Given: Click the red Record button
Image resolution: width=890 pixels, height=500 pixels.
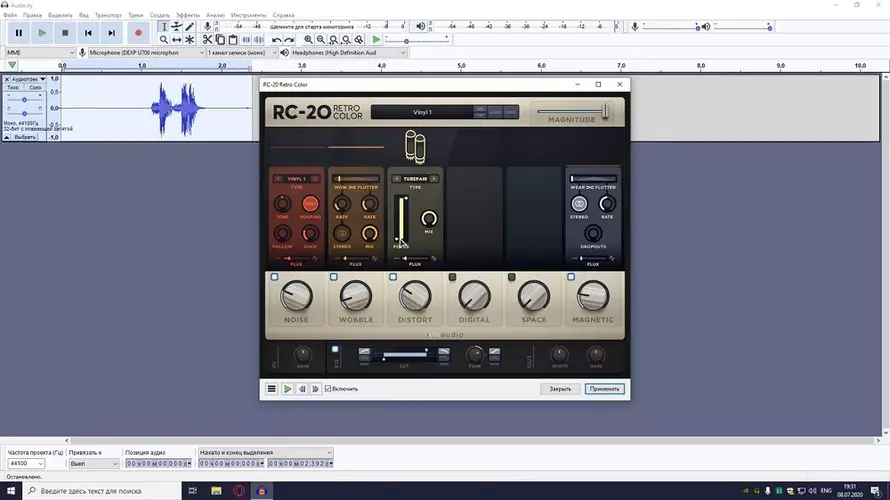Looking at the screenshot, I should (138, 33).
